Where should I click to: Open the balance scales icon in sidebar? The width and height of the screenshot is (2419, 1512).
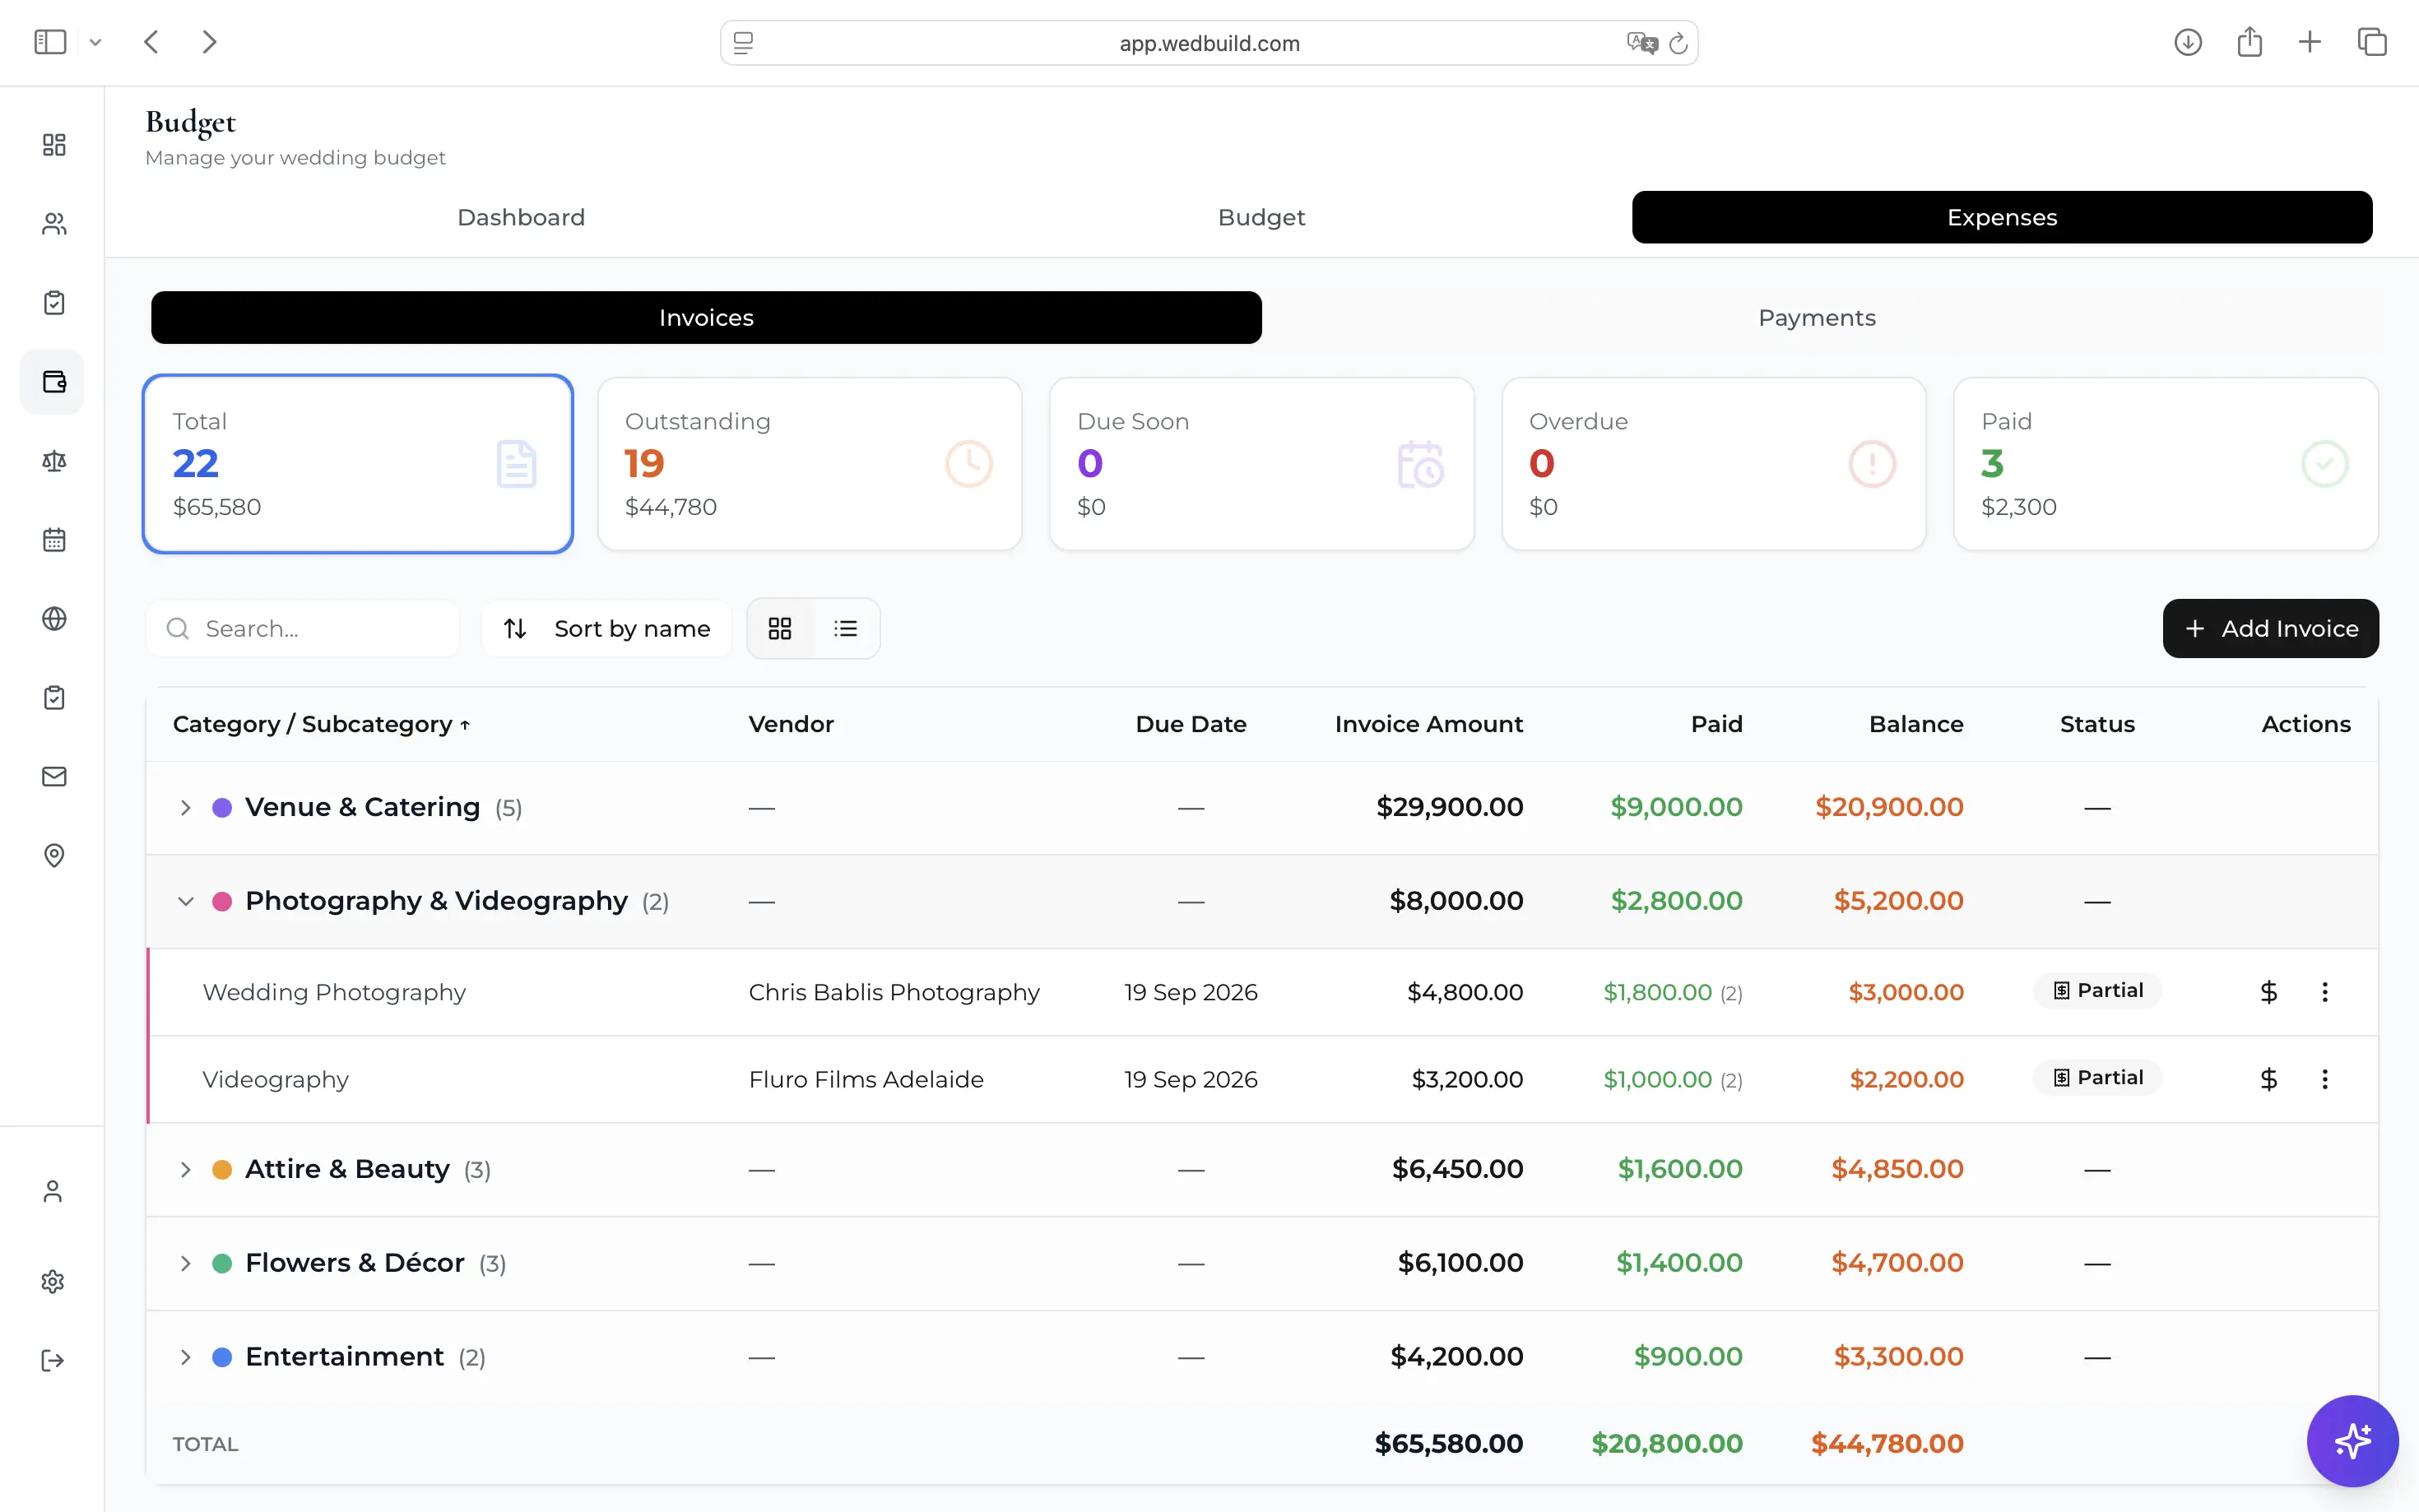tap(54, 461)
